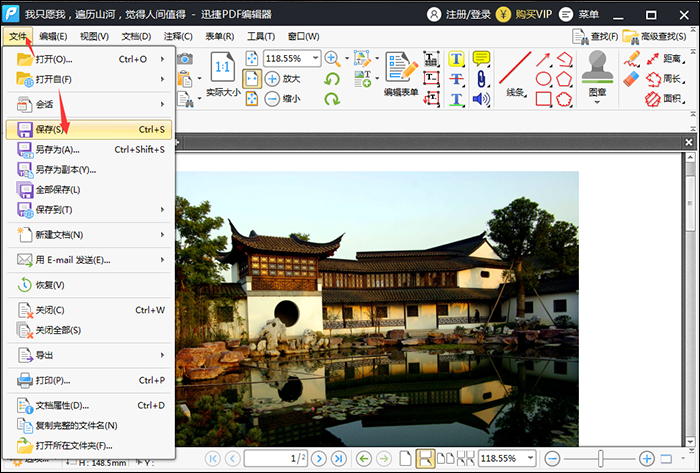
Task: Click the yellow sticky note comment icon
Action: pos(481,59)
